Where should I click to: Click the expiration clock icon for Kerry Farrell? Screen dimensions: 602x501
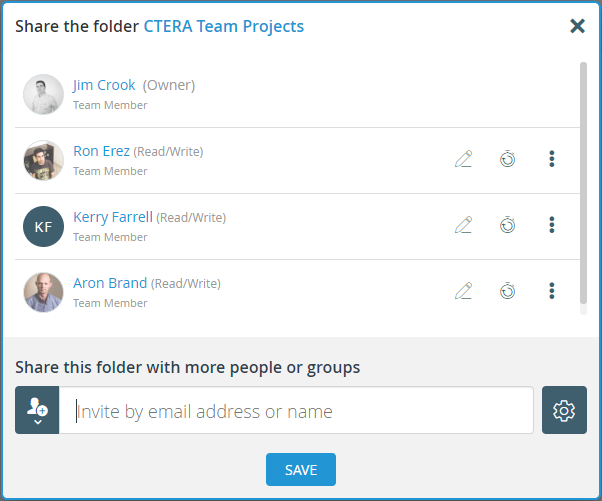507,225
